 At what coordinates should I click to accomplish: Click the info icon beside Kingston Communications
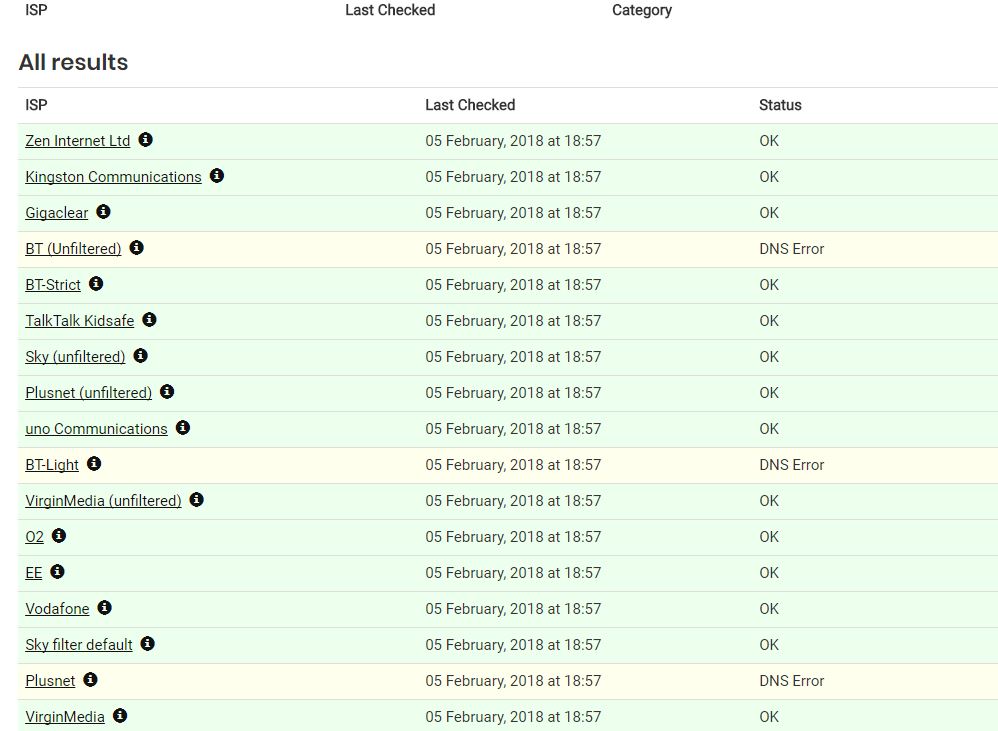(216, 176)
